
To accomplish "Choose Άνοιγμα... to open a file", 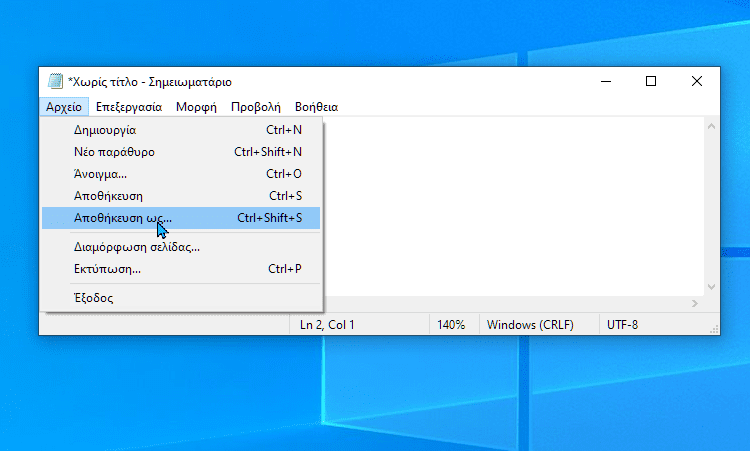I will click(x=181, y=174).
